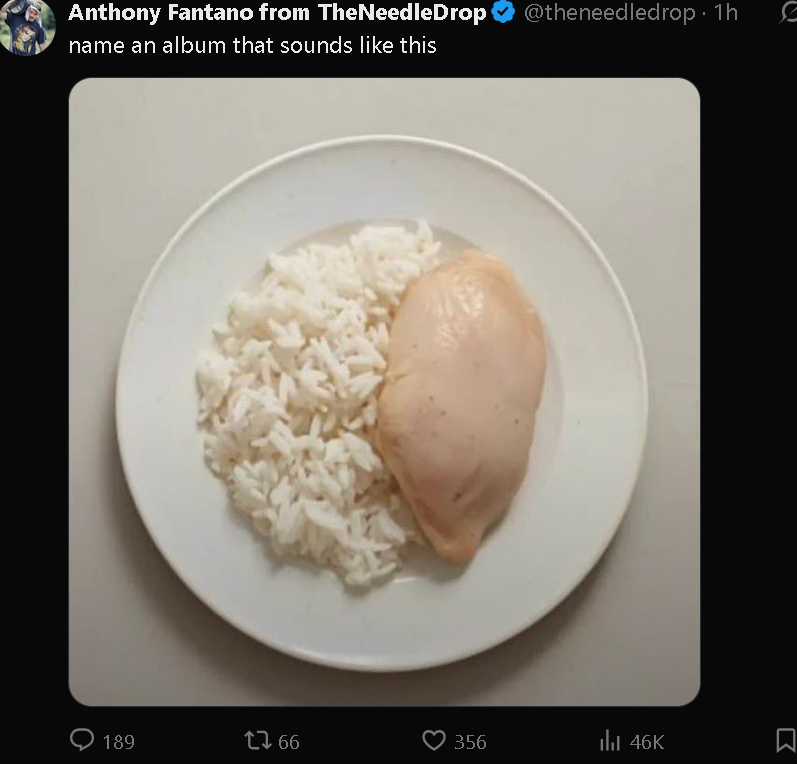Click the partially visible icon beside 1h

click(788, 13)
